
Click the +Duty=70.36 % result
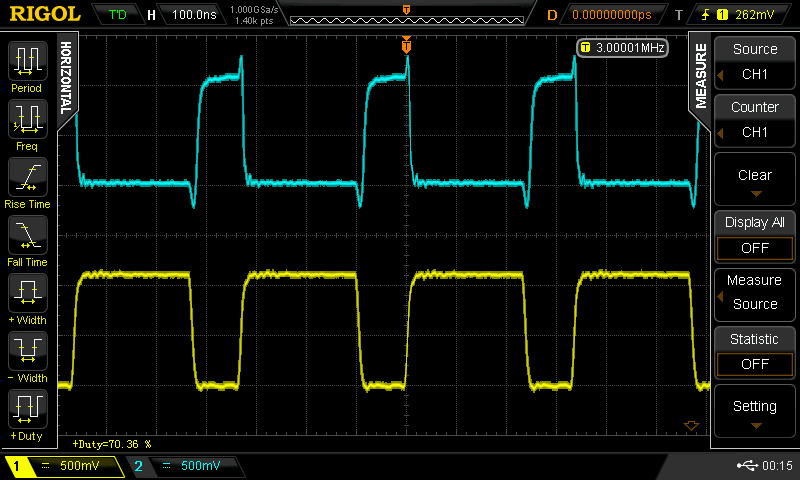(x=112, y=444)
